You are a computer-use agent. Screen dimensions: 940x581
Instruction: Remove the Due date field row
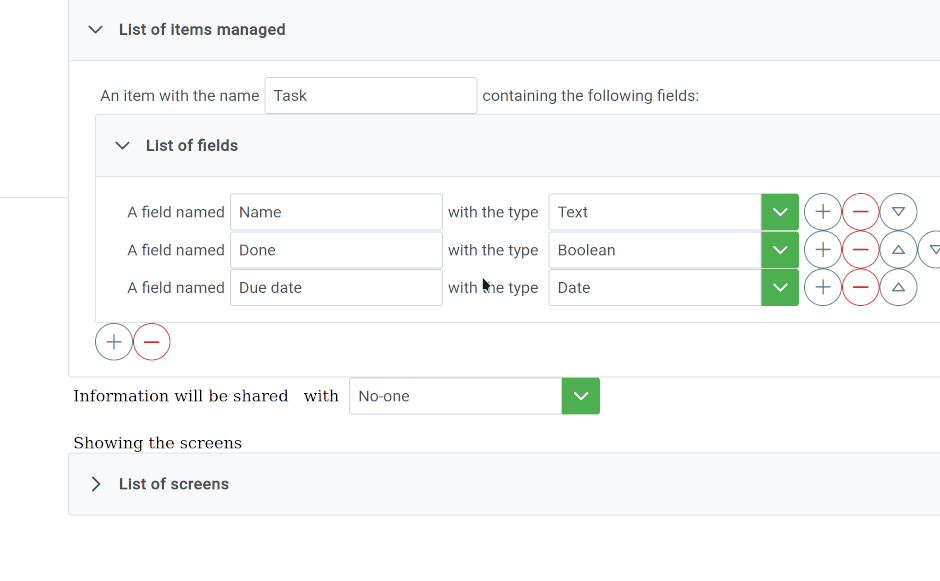coord(860,287)
